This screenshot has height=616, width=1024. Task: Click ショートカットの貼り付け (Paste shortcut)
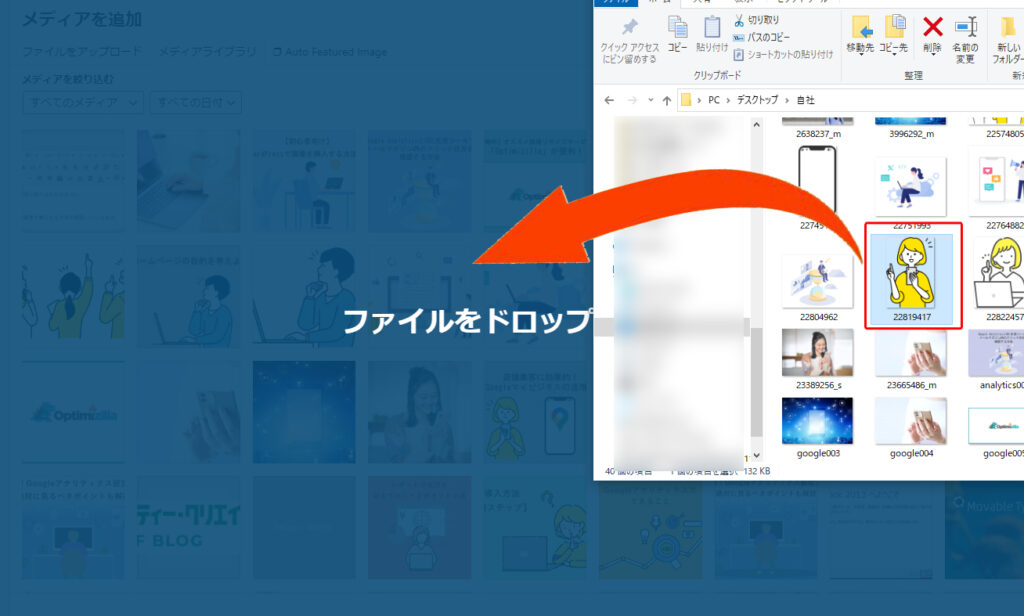[x=783, y=54]
